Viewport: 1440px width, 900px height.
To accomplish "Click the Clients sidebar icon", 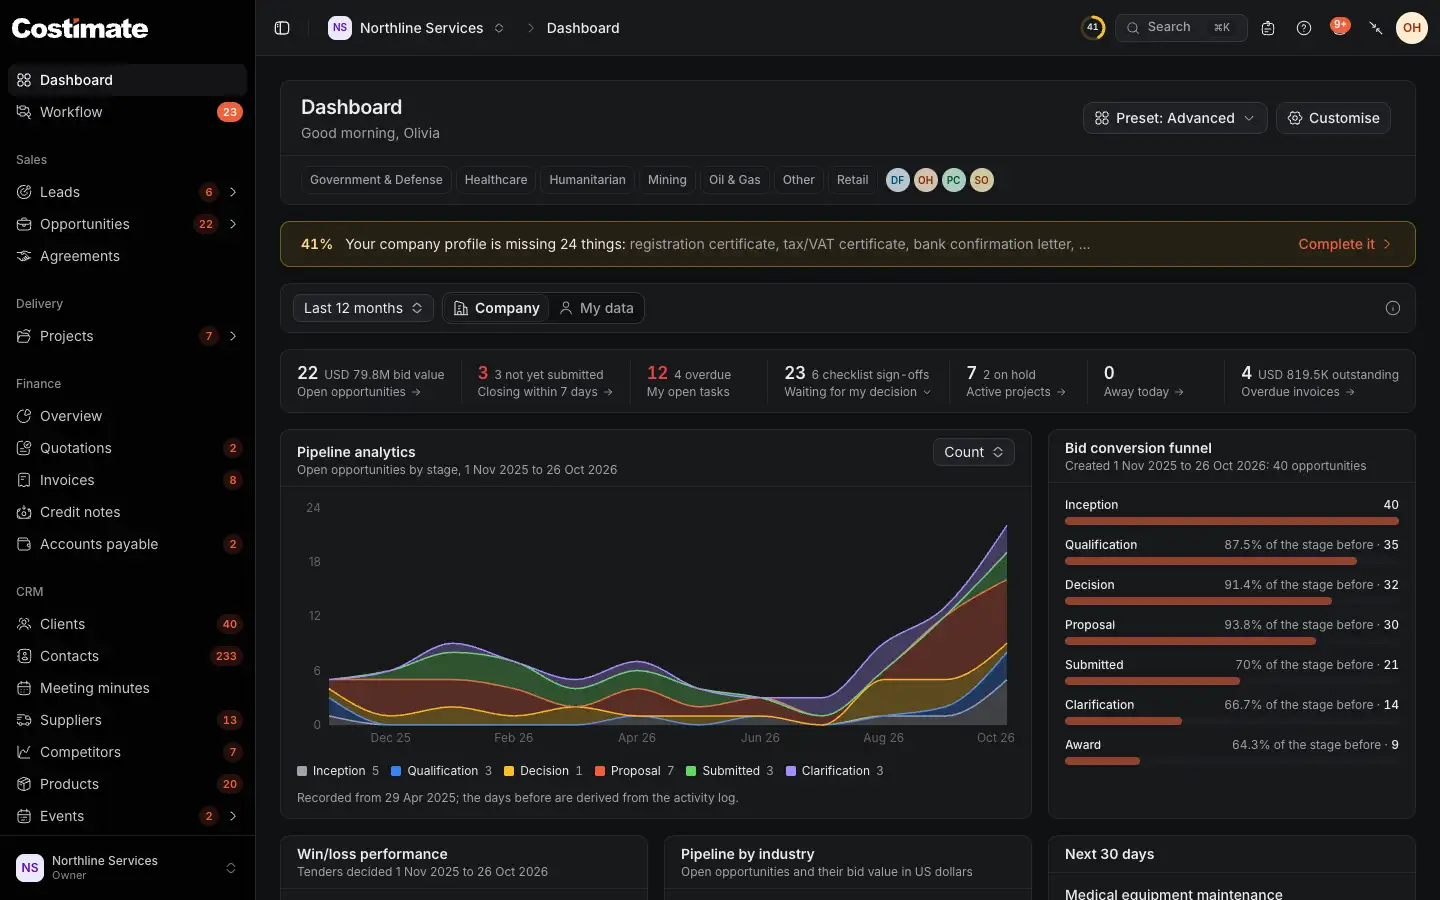I will pos(24,624).
